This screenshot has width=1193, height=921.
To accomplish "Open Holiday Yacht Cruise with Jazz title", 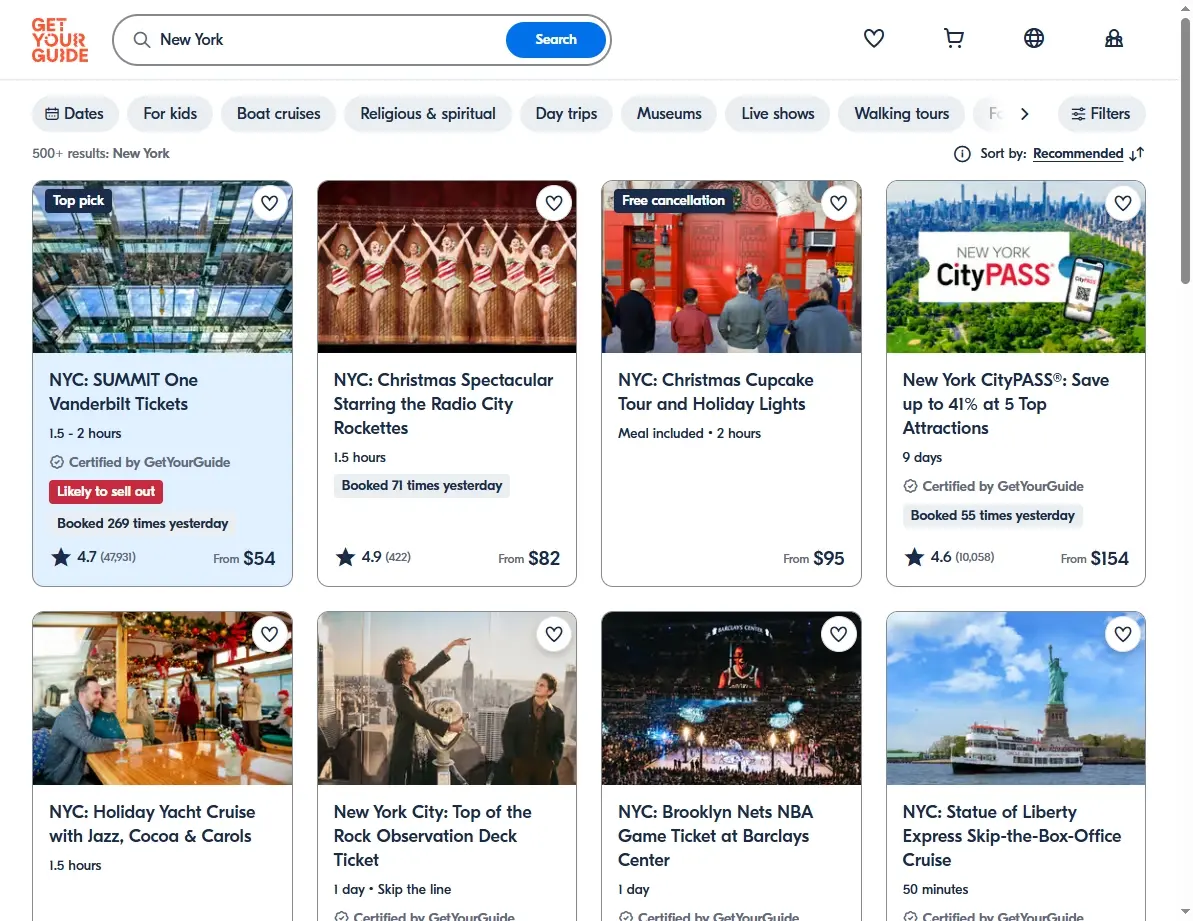I will (x=152, y=824).
